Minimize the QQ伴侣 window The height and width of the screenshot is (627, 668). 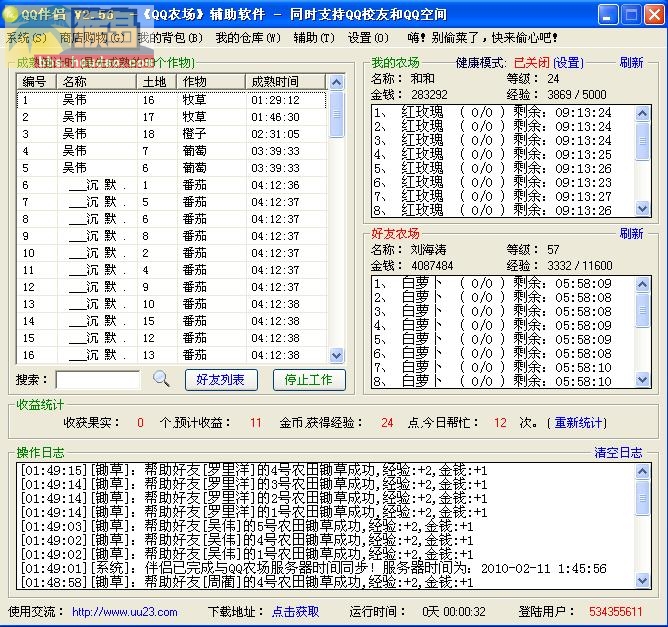tap(608, 15)
